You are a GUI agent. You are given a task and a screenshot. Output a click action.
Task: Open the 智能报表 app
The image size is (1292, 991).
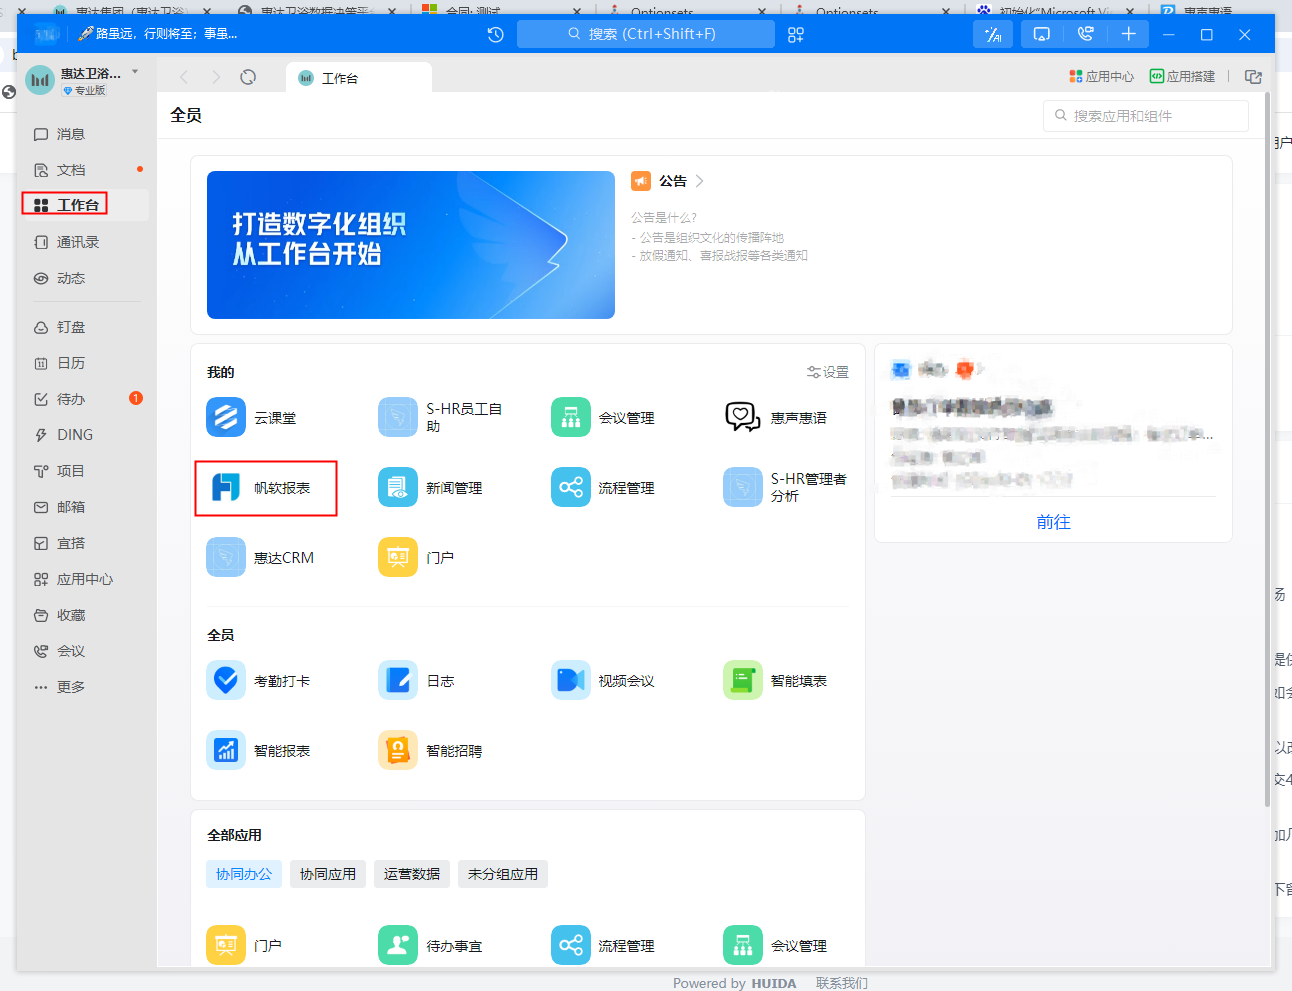click(226, 750)
